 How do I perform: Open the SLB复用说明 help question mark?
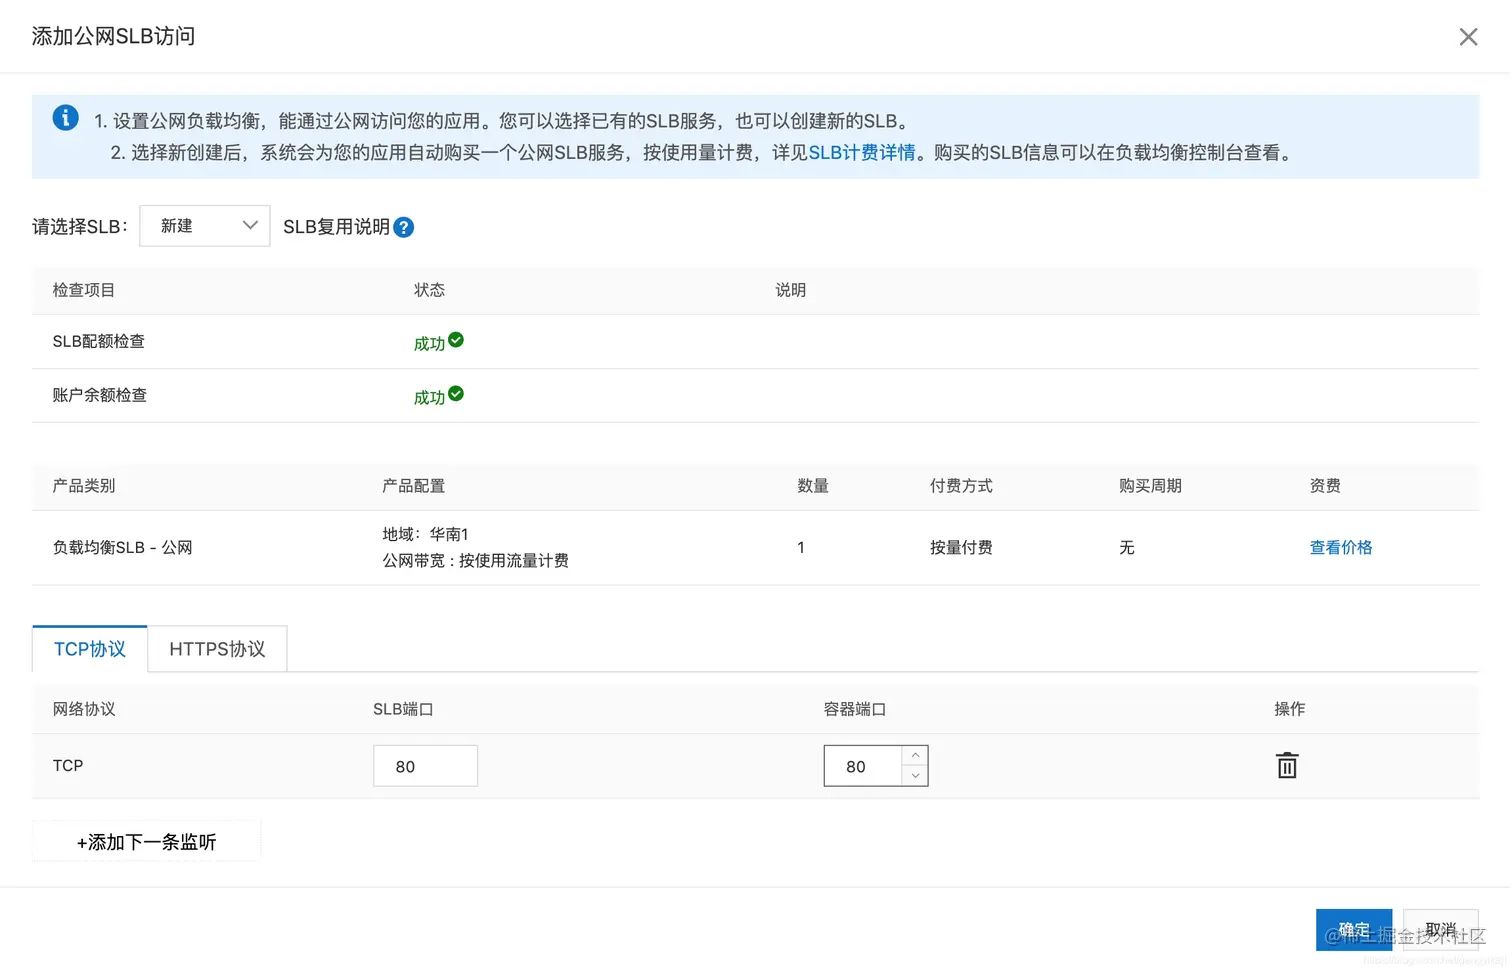pyautogui.click(x=403, y=227)
